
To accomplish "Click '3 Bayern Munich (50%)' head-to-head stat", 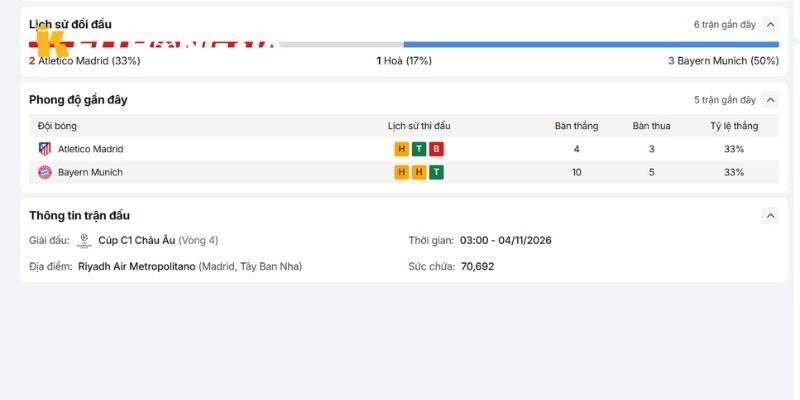I will coord(723,61).
